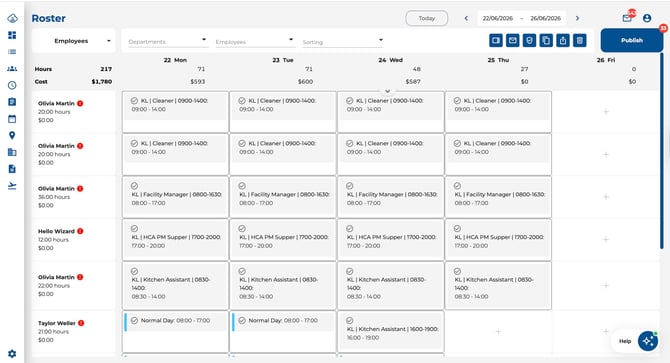
Task: Open the cloud logo home icon in sidebar
Action: point(12,18)
